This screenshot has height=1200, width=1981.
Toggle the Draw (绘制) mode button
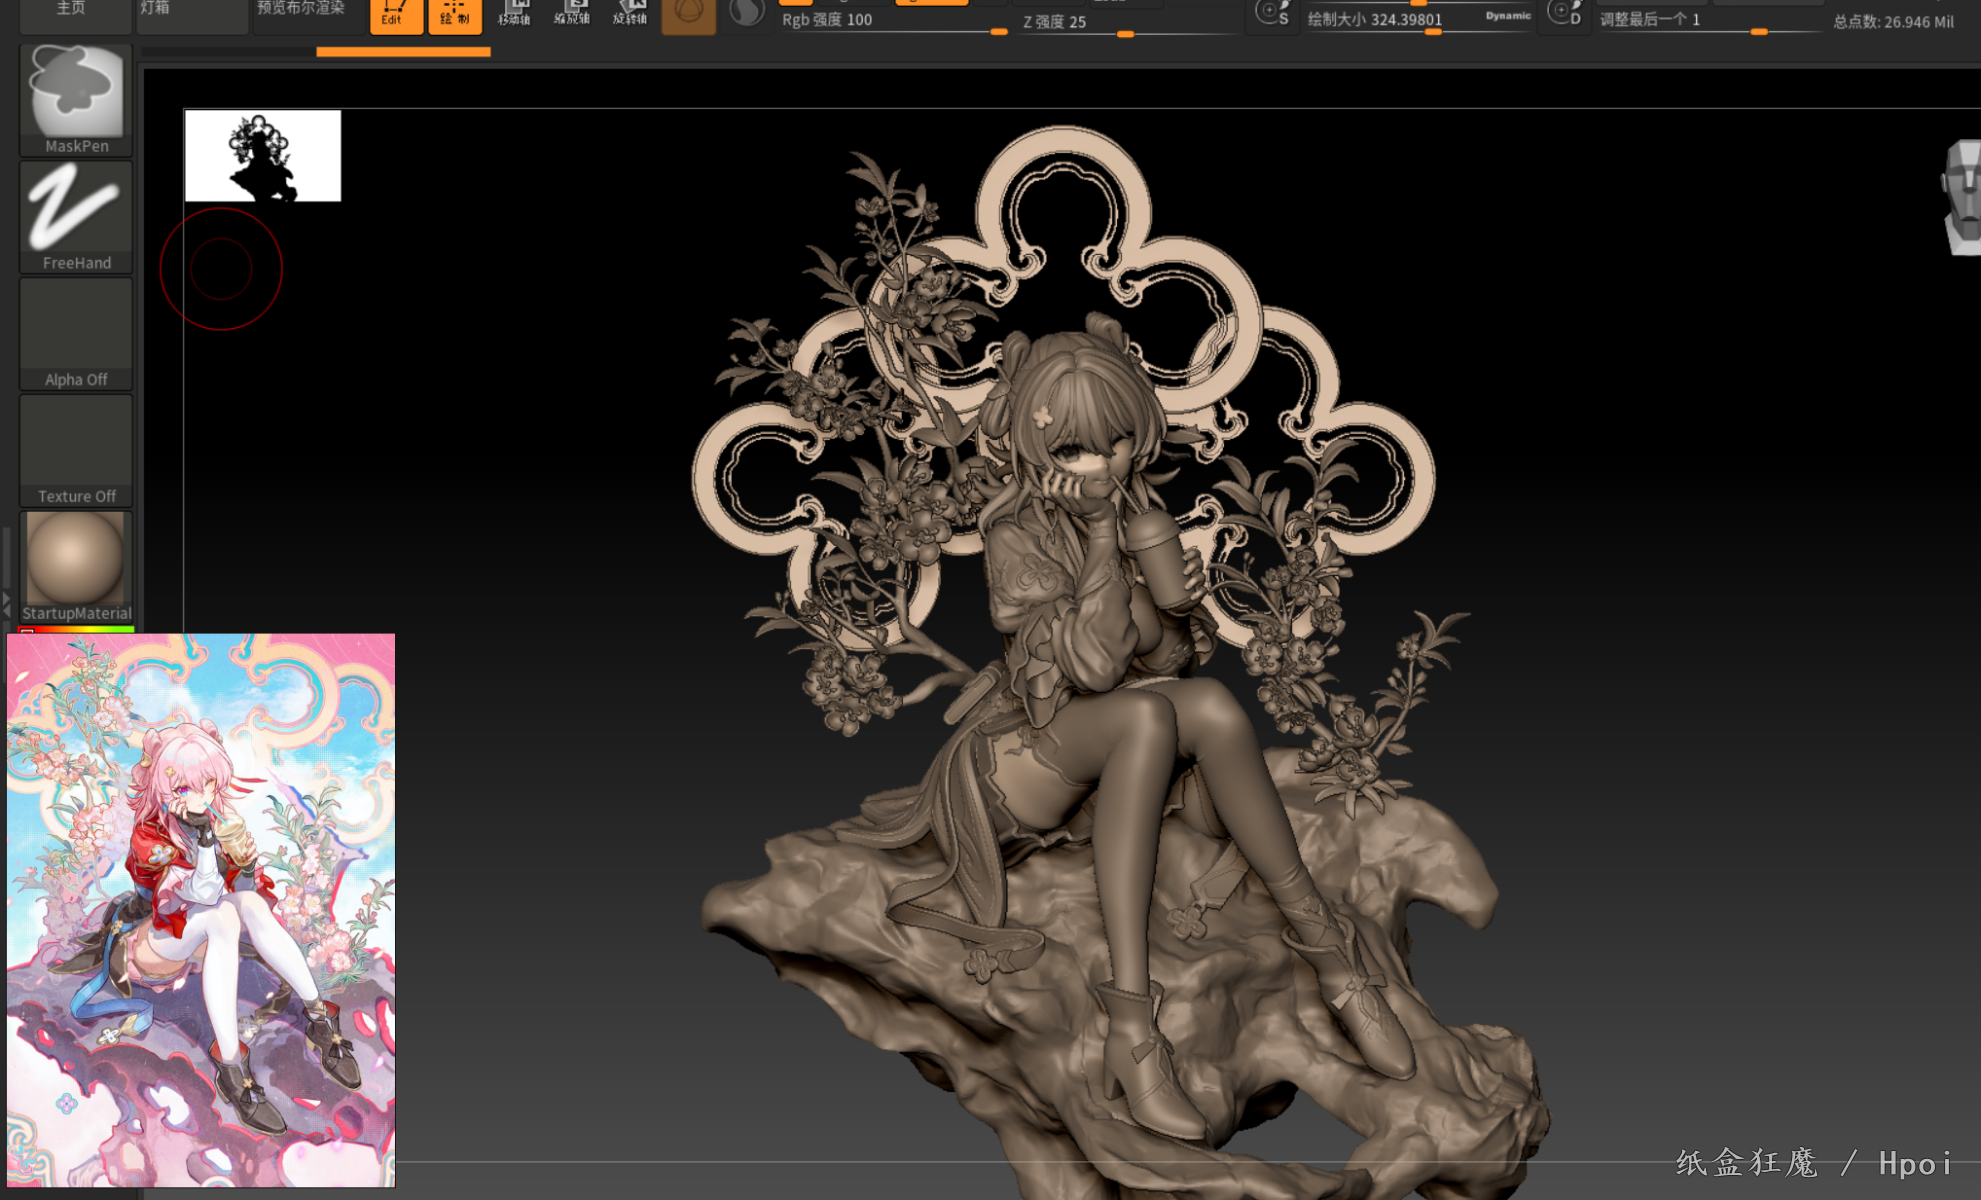[x=455, y=14]
